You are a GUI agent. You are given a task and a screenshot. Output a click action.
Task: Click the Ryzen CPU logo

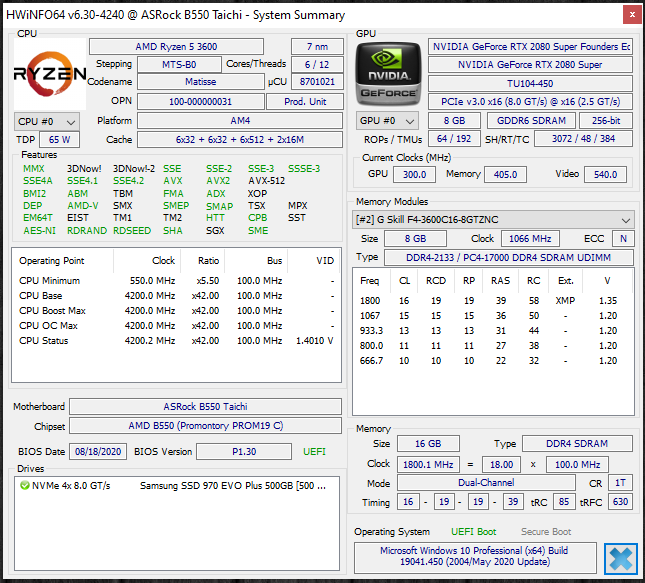pyautogui.click(x=50, y=74)
